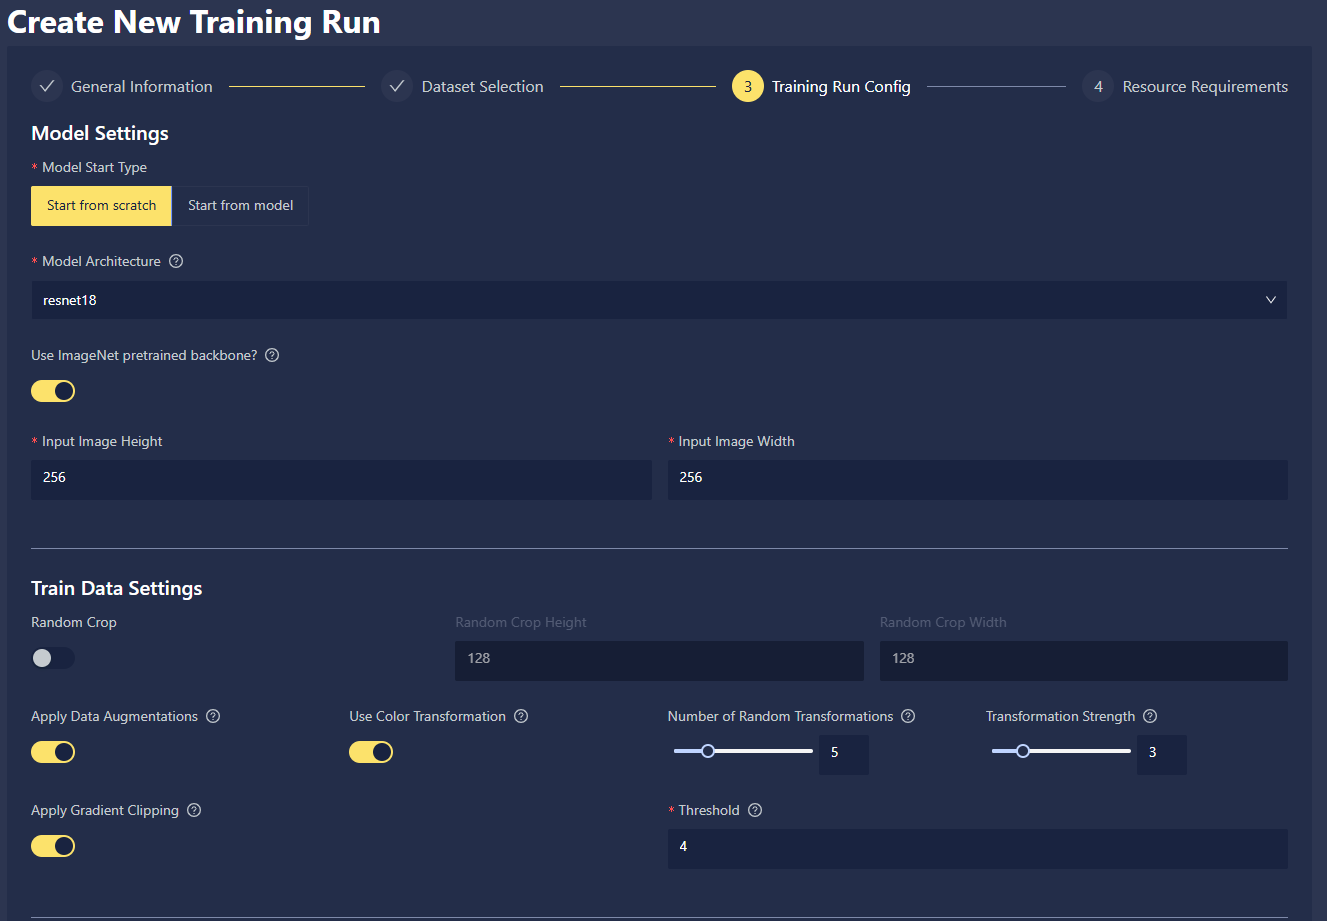This screenshot has height=921, width=1327.
Task: Click the Create New Training Run title
Action: [x=194, y=22]
